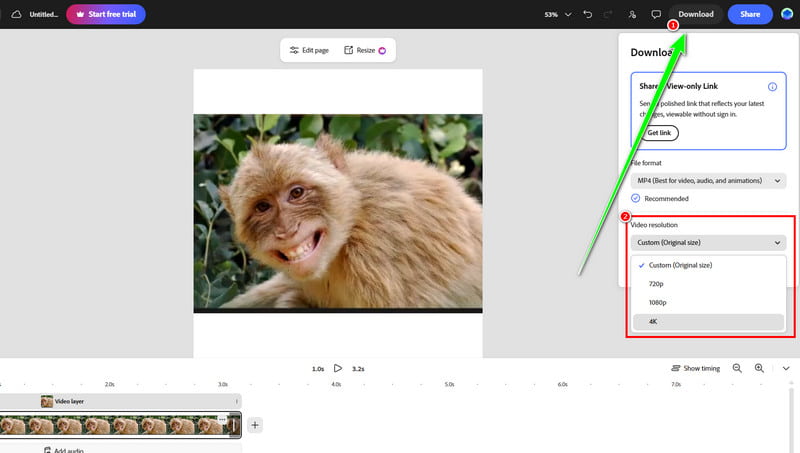Image resolution: width=800 pixels, height=453 pixels.
Task: Zoom out the timeline
Action: pos(737,368)
